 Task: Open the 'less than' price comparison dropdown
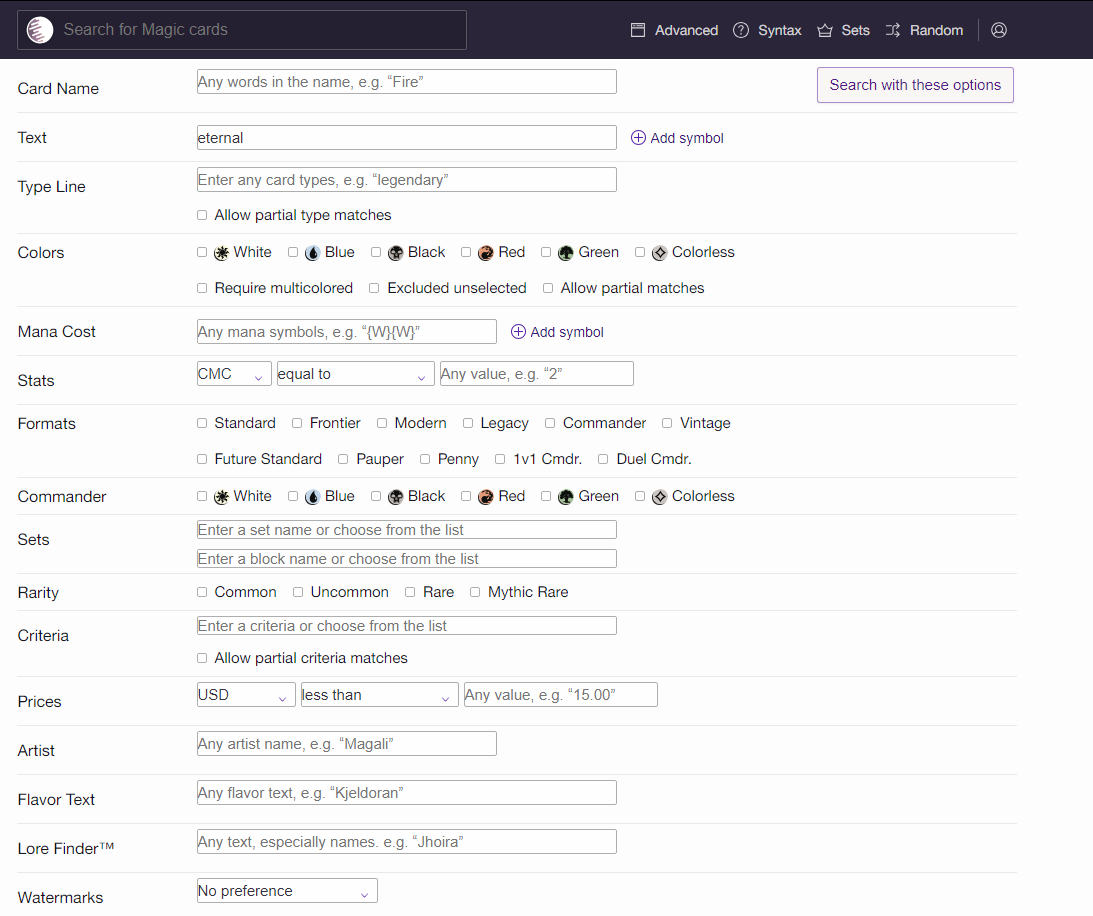point(380,695)
